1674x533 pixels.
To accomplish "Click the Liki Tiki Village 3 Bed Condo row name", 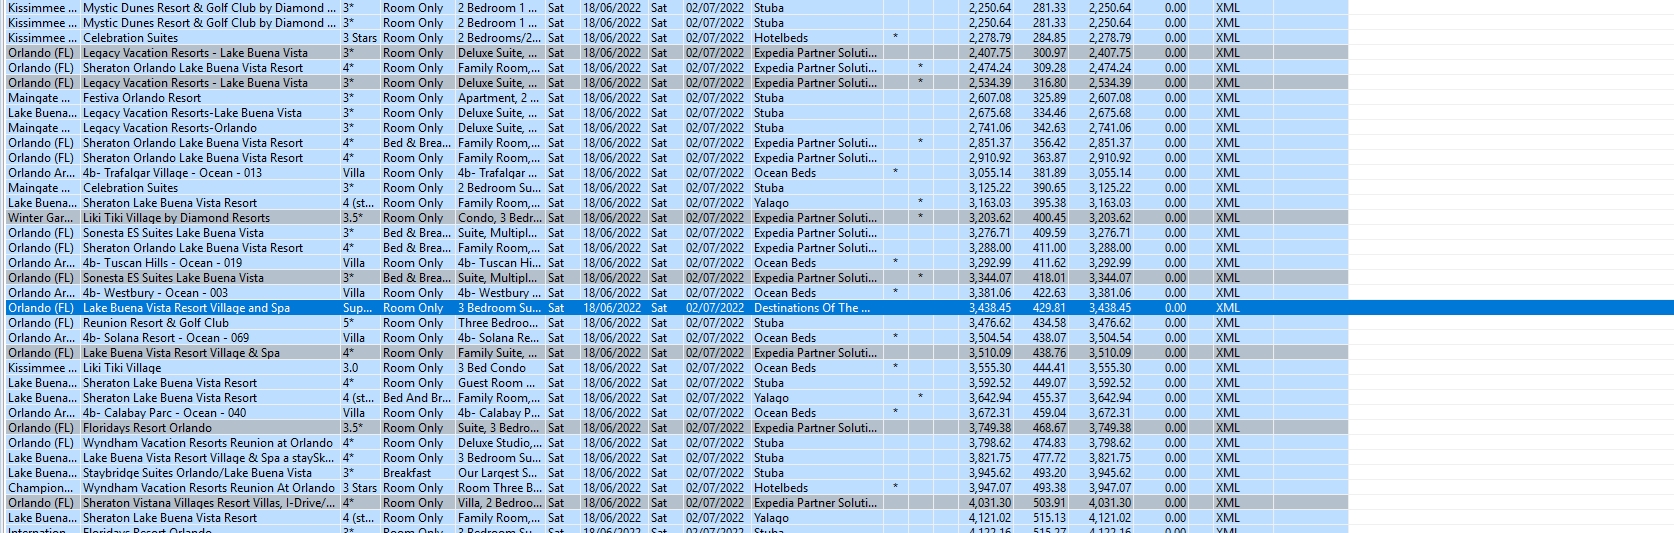I will coord(122,368).
